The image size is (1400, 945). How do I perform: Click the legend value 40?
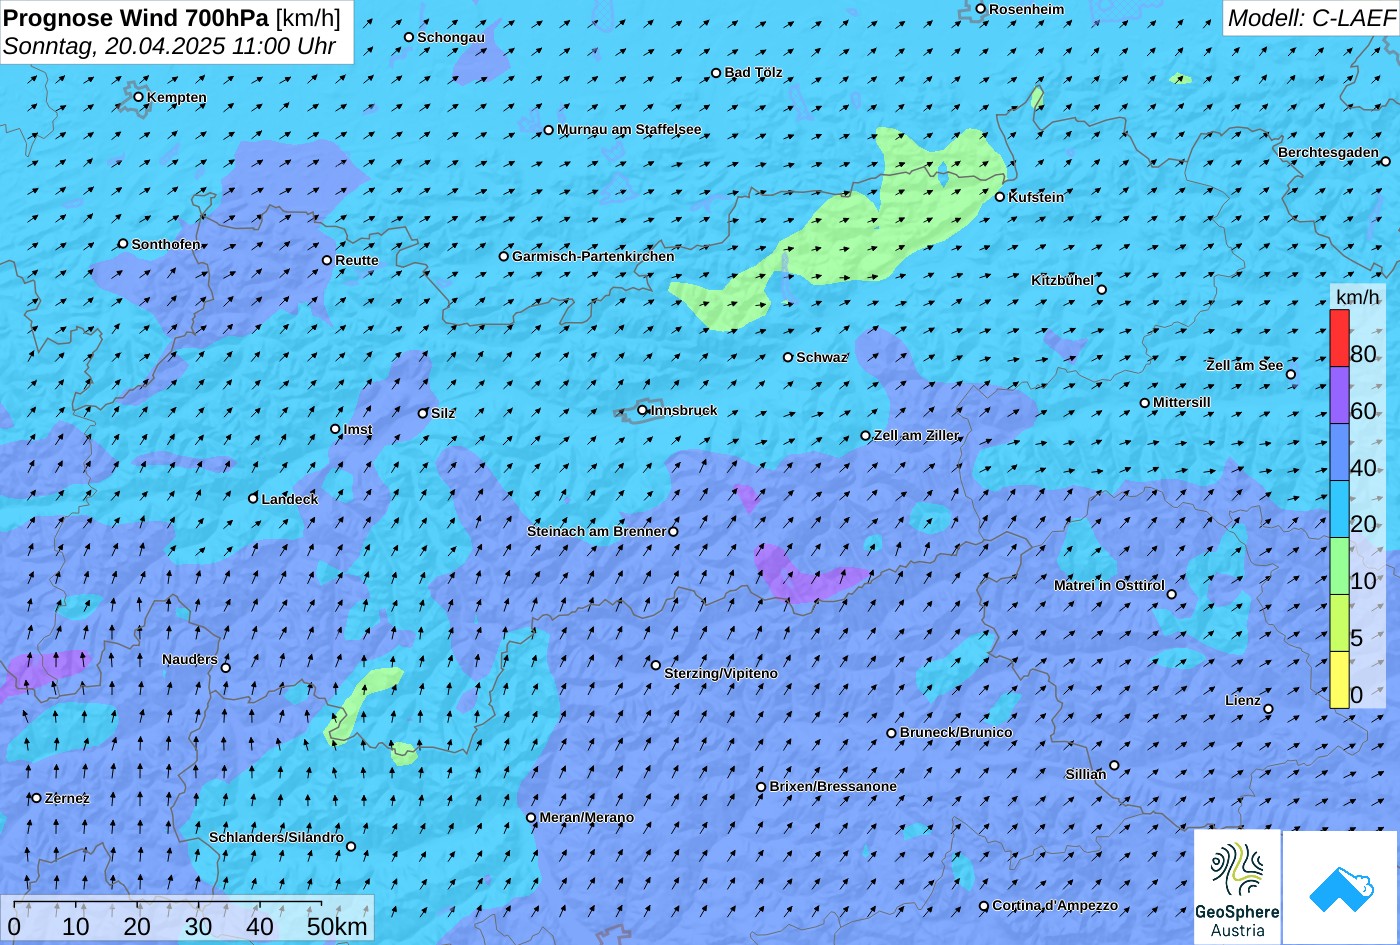pyautogui.click(x=1363, y=467)
